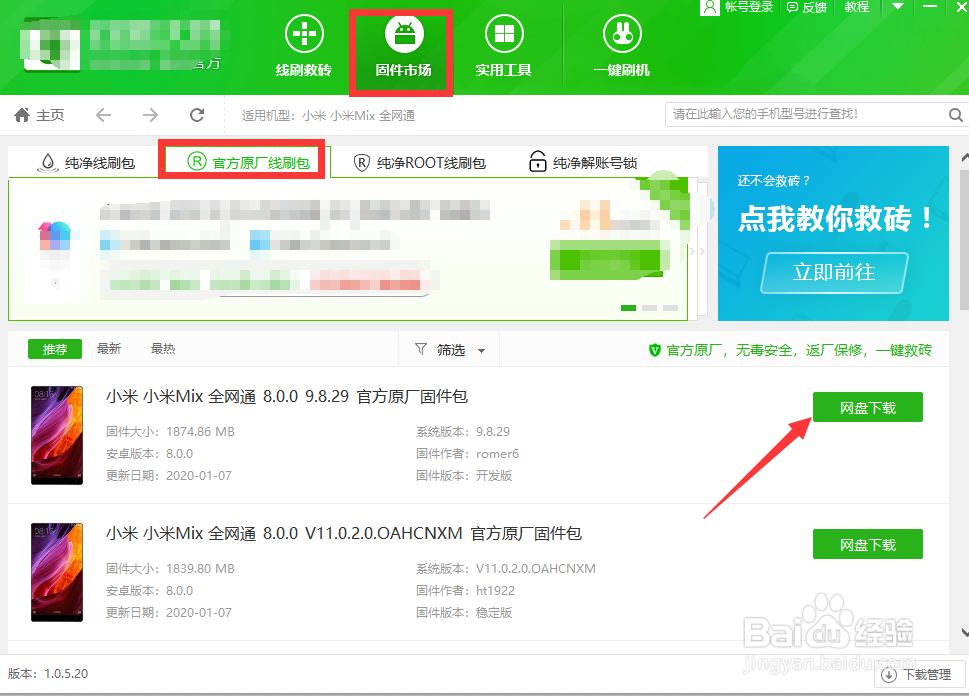This screenshot has height=696, width=969.
Task: Open the 一键刷机 rabbit icon section
Action: 622,48
